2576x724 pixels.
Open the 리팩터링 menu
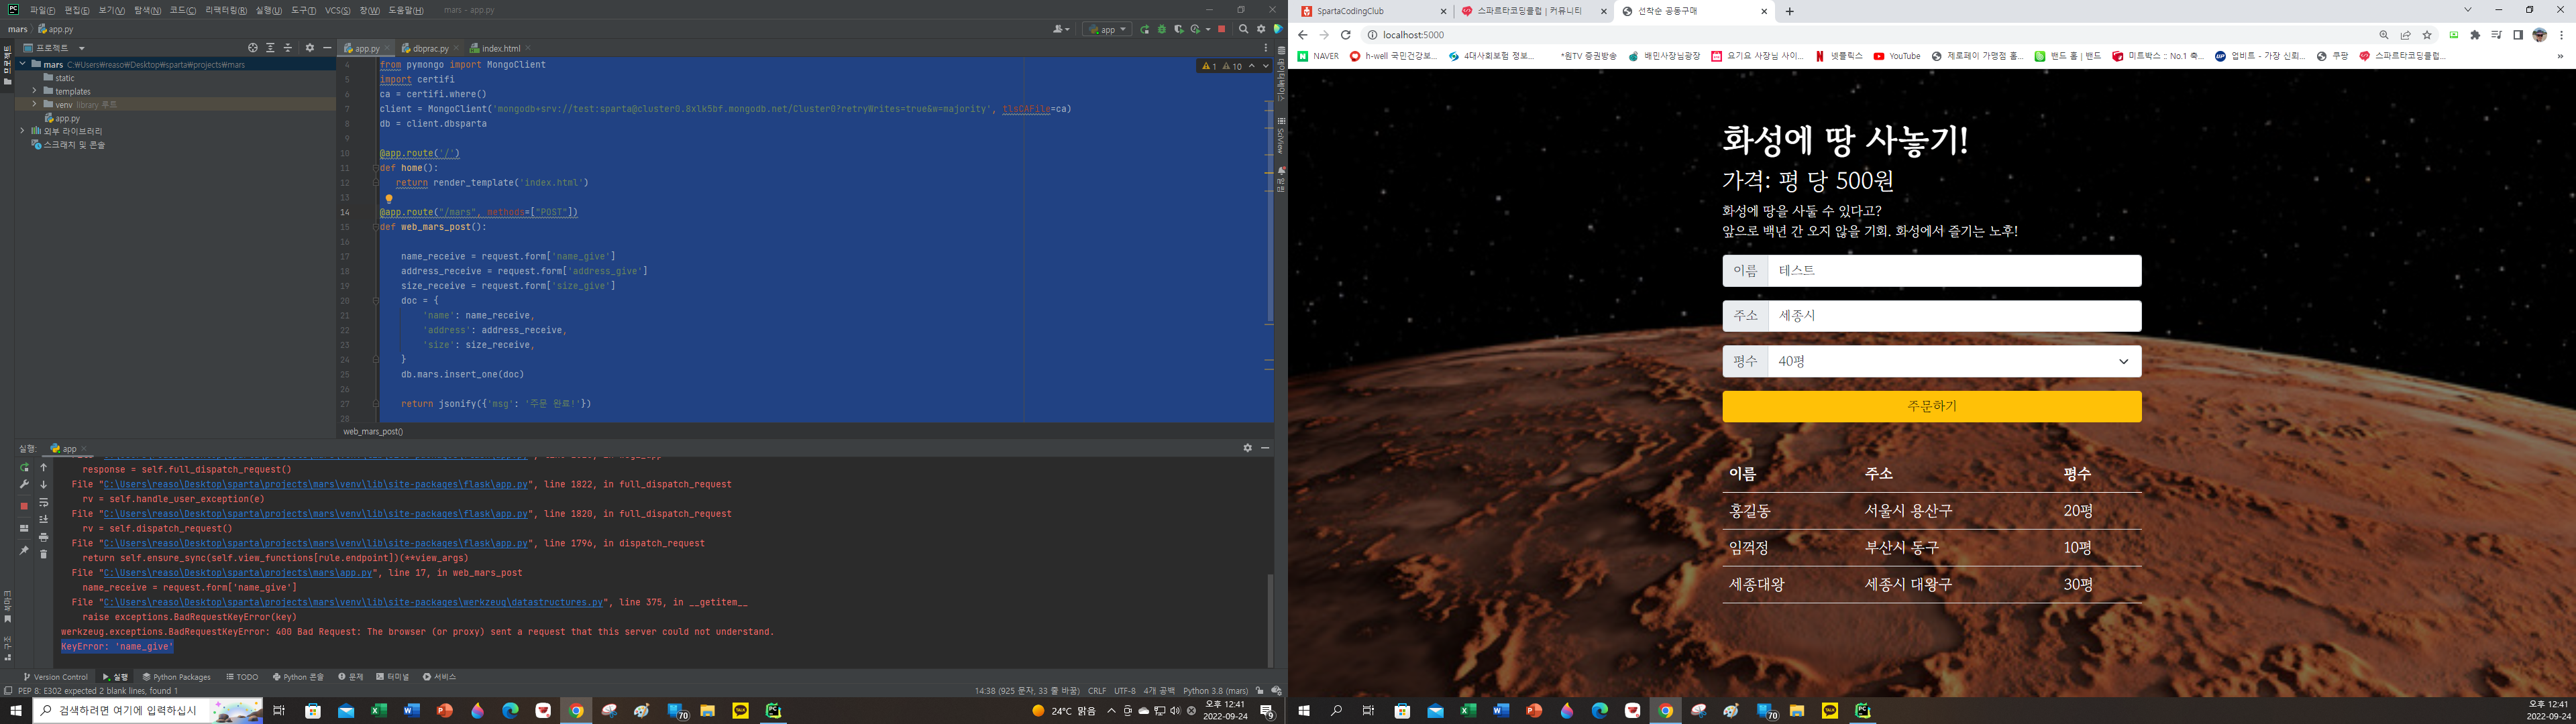tap(225, 10)
